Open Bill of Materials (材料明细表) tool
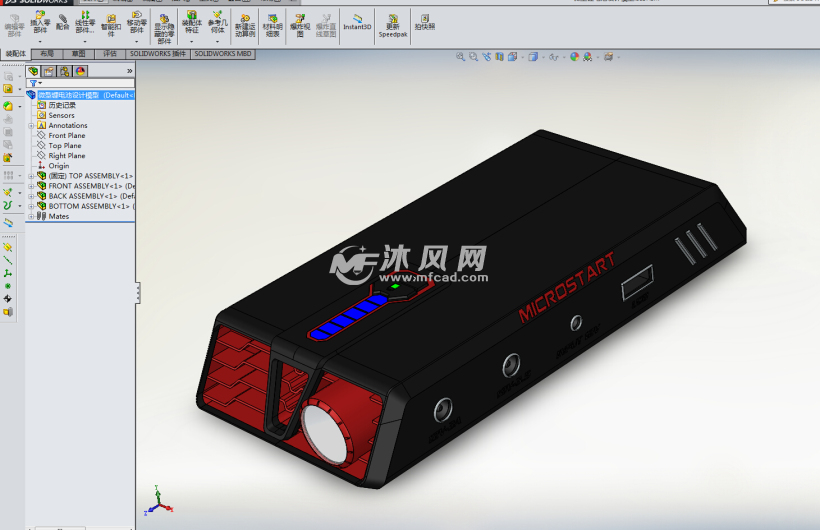The width and height of the screenshot is (820, 530). click(272, 26)
